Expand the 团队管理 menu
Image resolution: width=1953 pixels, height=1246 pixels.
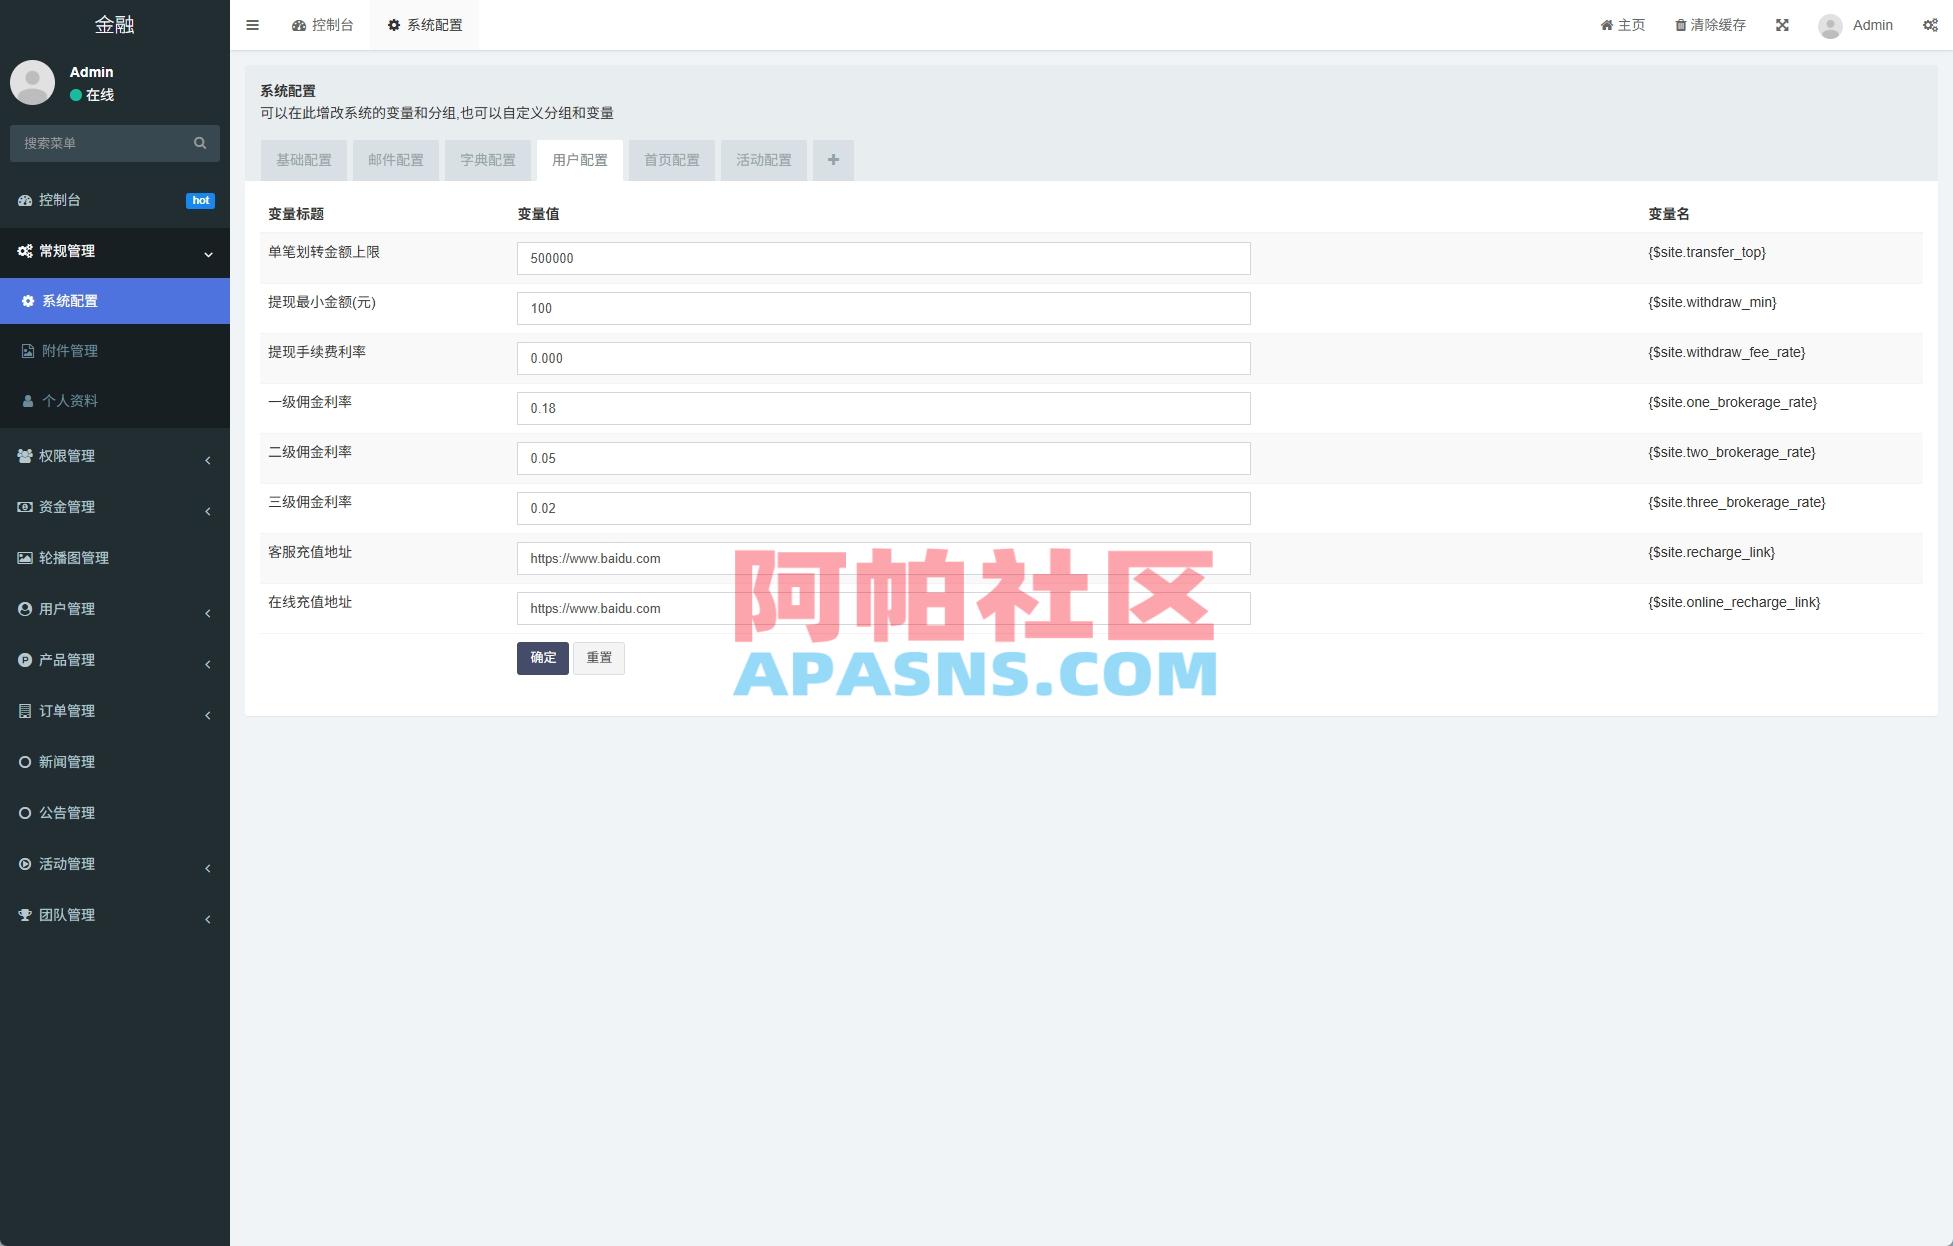pyautogui.click(x=67, y=914)
